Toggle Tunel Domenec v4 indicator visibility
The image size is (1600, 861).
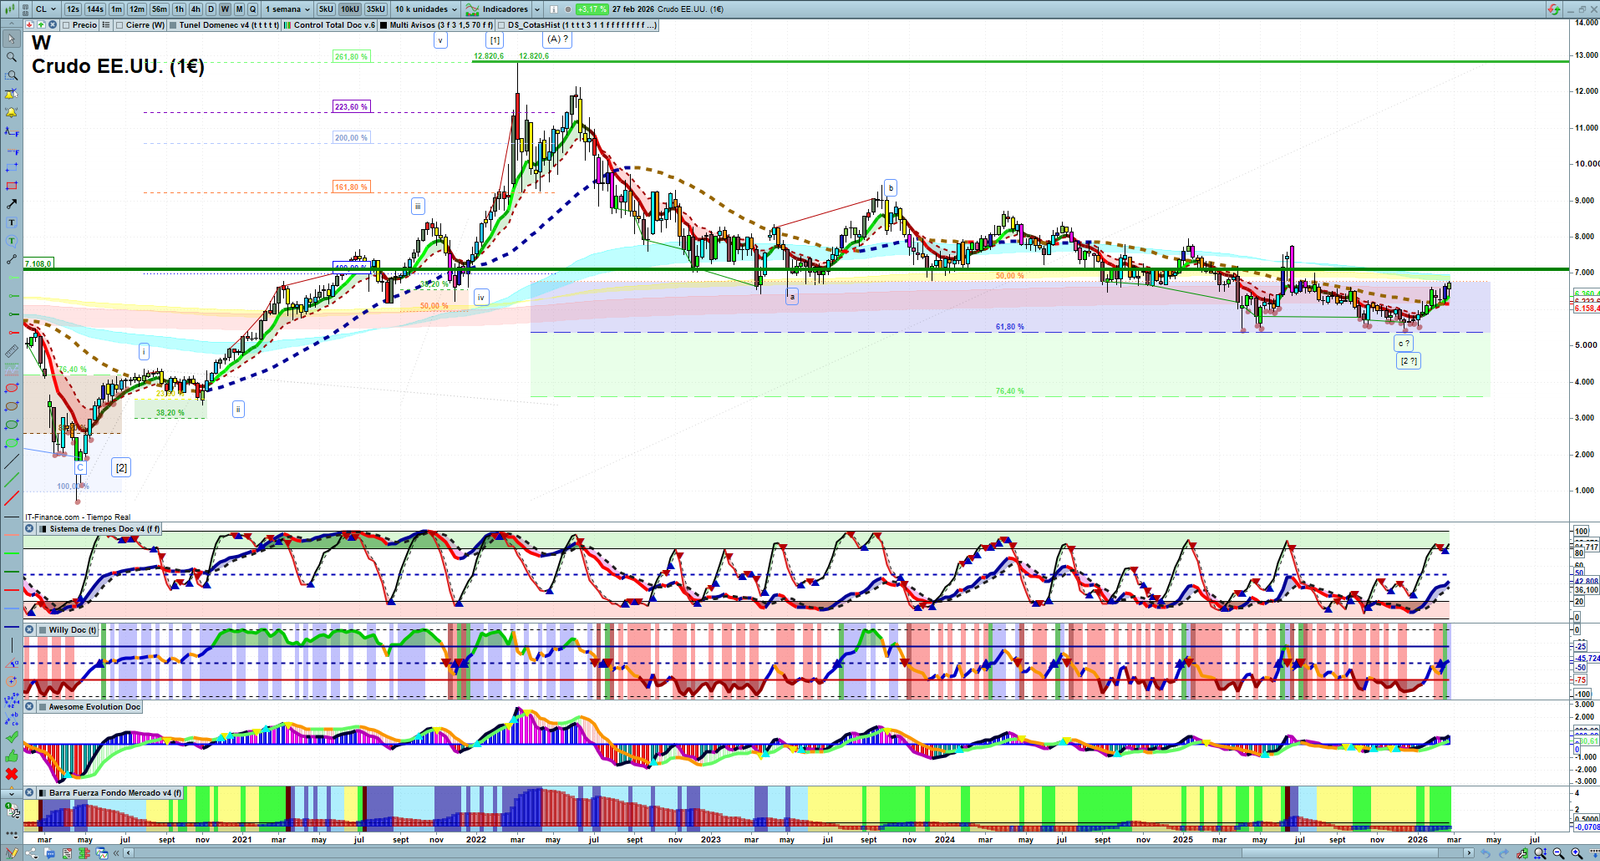[174, 25]
